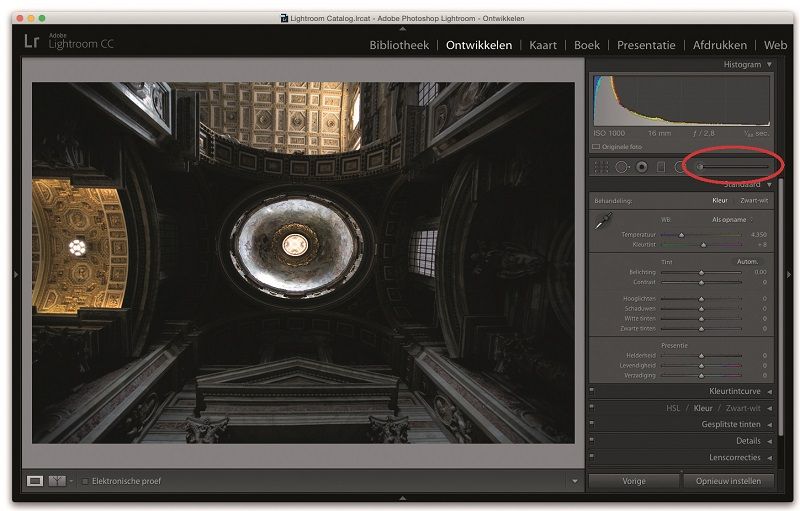
Task: Click the adjustment brush slider handle
Action: click(x=700, y=167)
